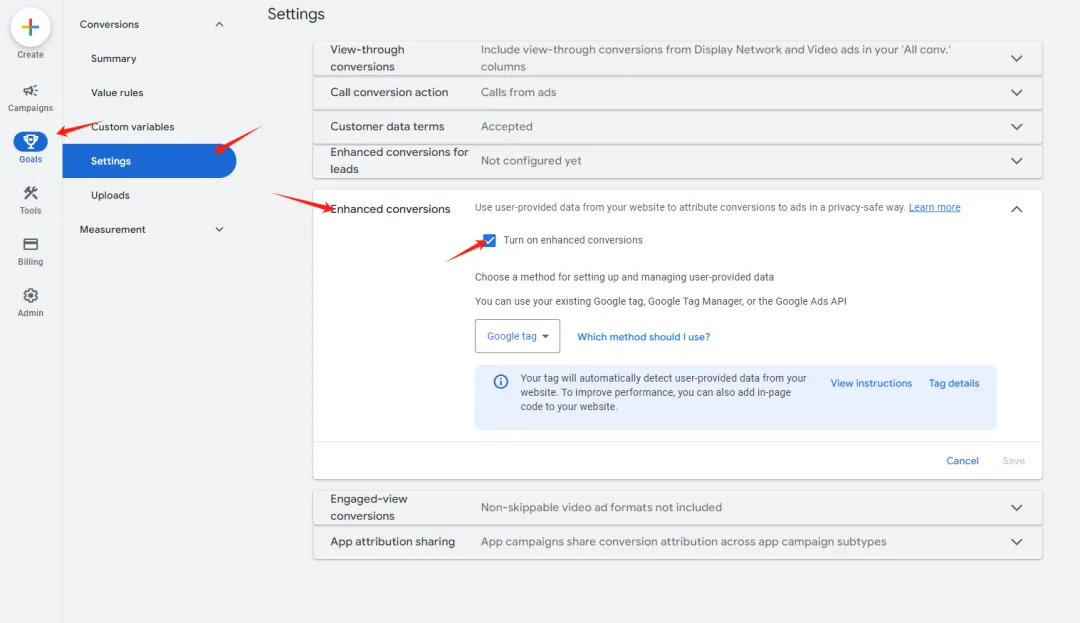Image resolution: width=1080 pixels, height=623 pixels.
Task: Cancel the enhanced conversions changes
Action: point(962,461)
